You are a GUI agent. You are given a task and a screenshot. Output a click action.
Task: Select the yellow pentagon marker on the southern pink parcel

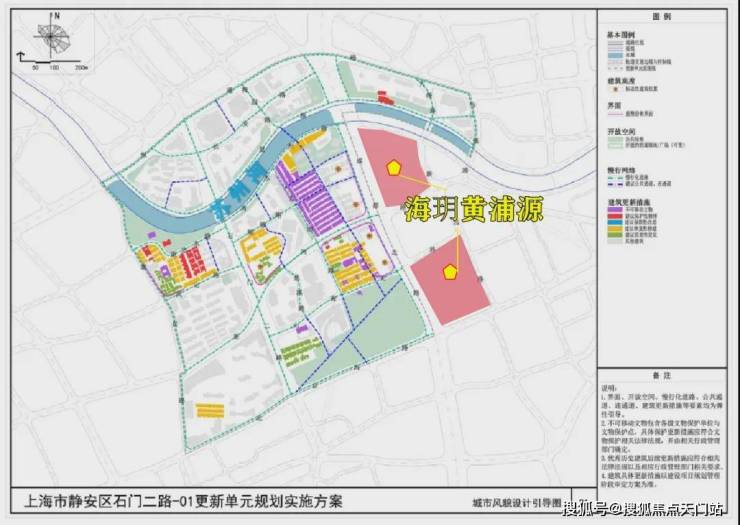pyautogui.click(x=450, y=272)
